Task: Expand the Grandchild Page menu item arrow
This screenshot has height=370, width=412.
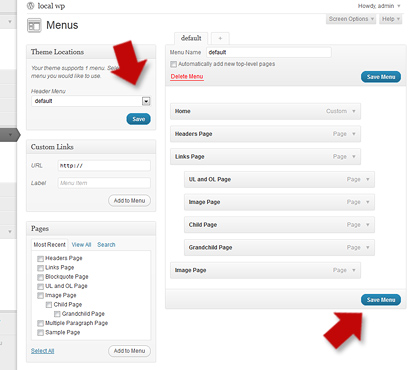Action: click(368, 247)
